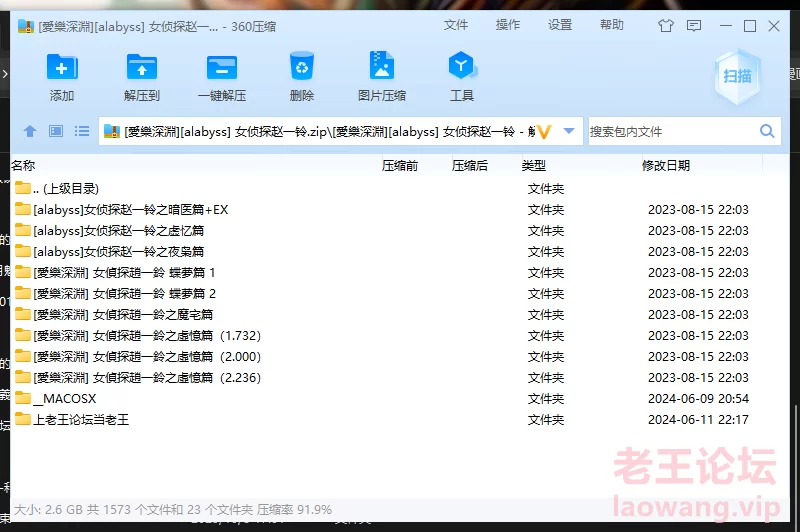The image size is (800, 532).
Task: Open the 操作 menu
Action: point(508,25)
